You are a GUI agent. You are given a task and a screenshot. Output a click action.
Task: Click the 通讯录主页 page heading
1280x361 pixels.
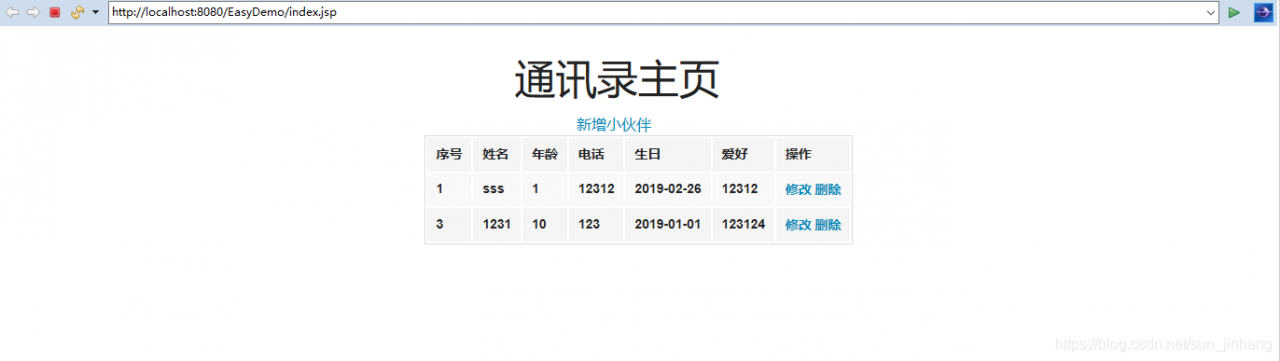[617, 80]
